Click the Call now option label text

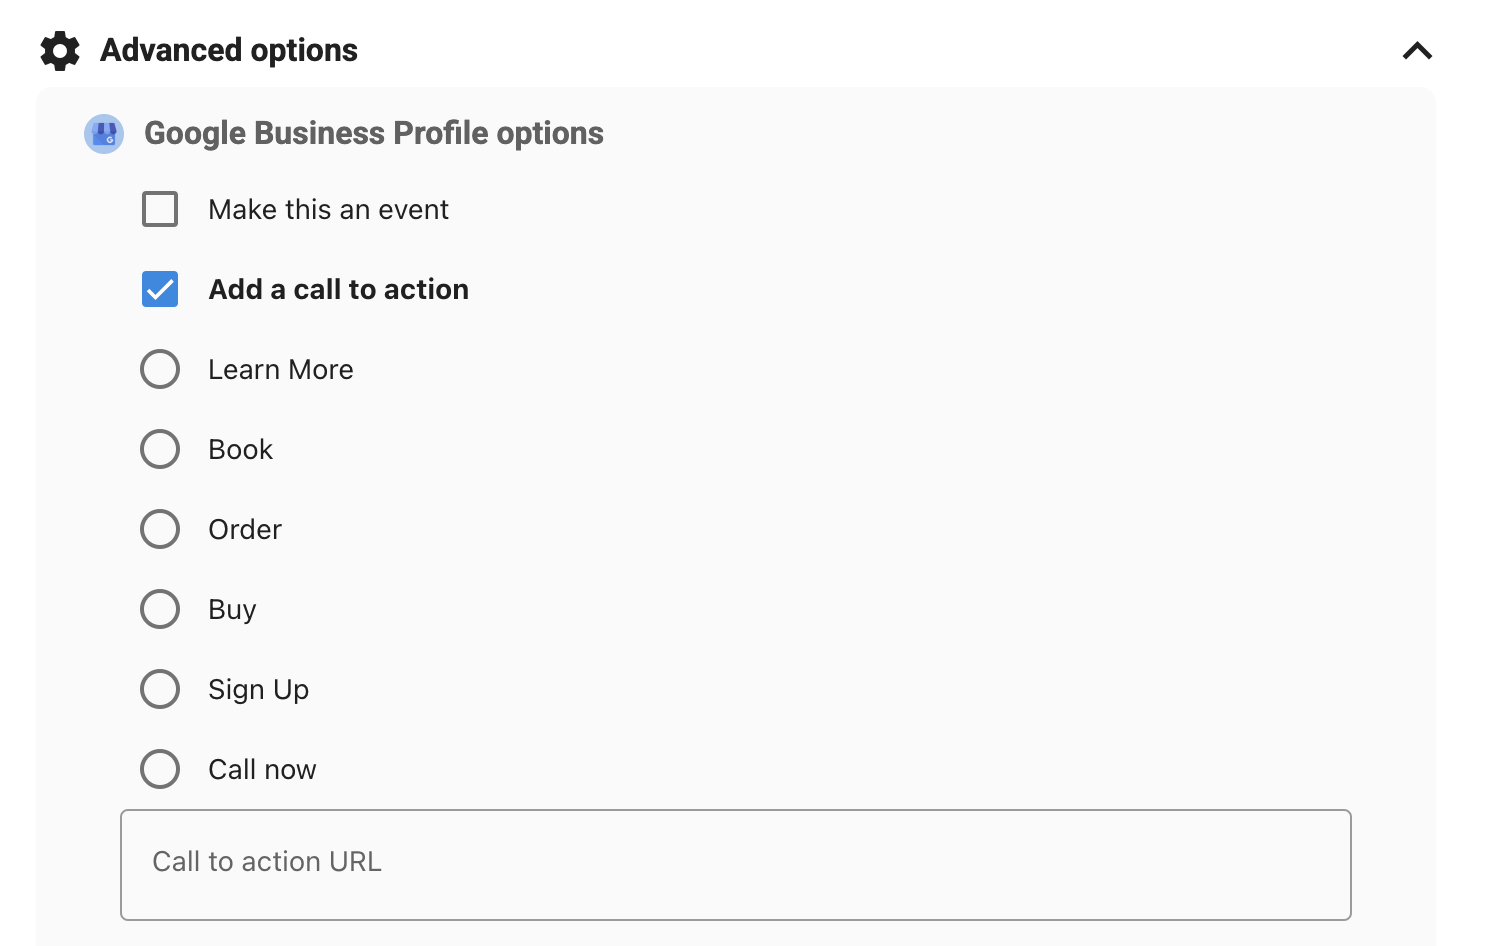coord(262,770)
